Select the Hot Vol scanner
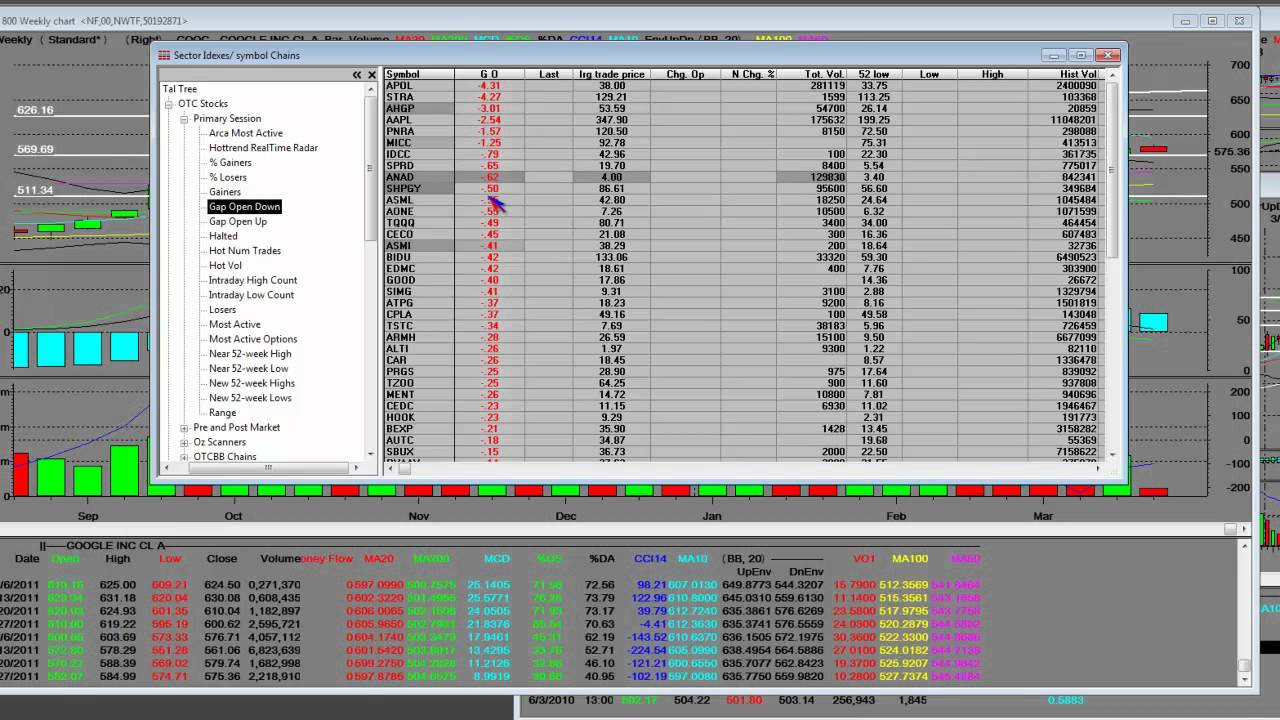This screenshot has height=720, width=1280. 225,266
